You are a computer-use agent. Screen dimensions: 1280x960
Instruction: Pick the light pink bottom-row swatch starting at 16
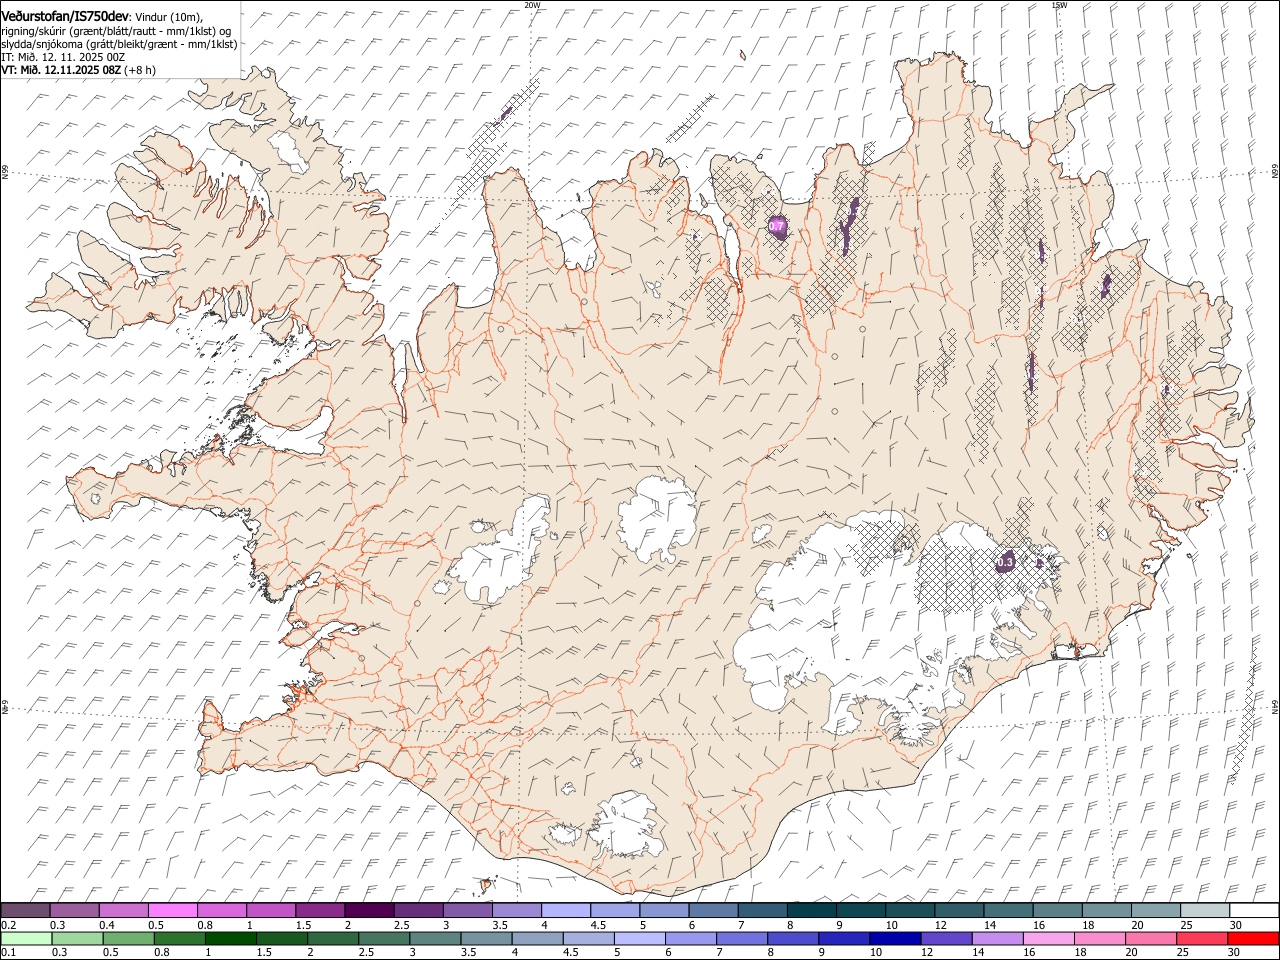1048,938
